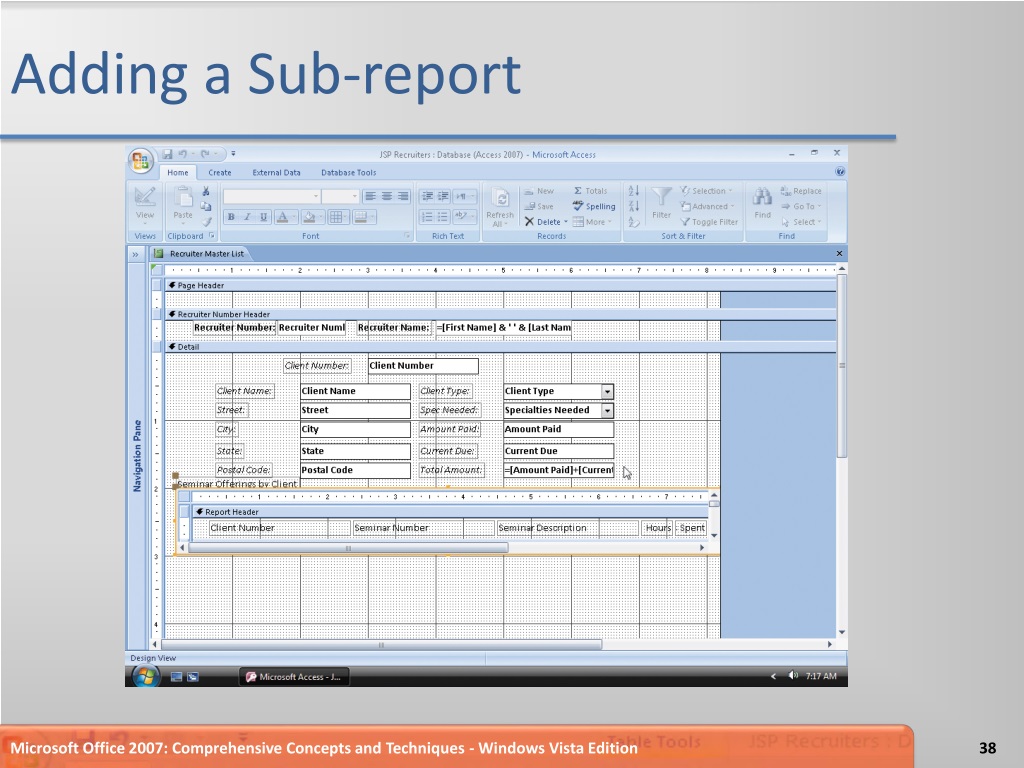This screenshot has width=1024, height=768.
Task: Click the Totals sigma button
Action: (590, 191)
